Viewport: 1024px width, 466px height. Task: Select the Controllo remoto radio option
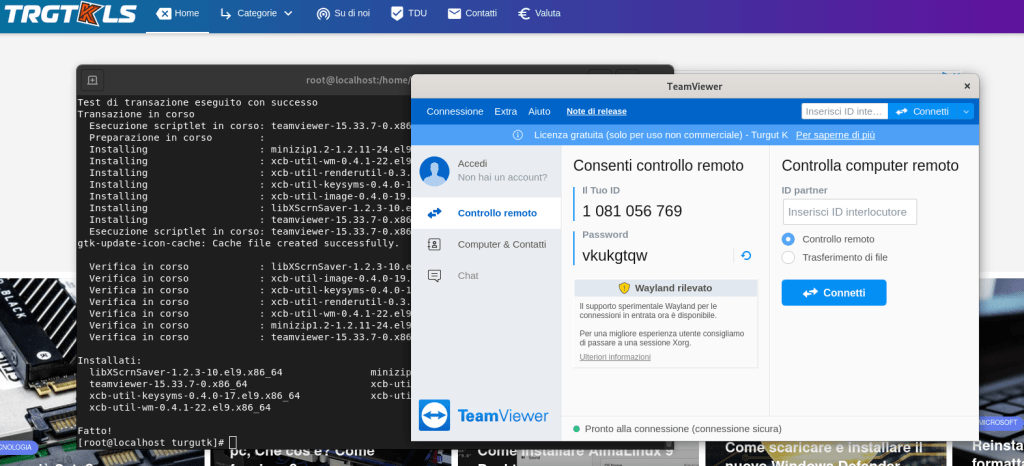tap(788, 239)
